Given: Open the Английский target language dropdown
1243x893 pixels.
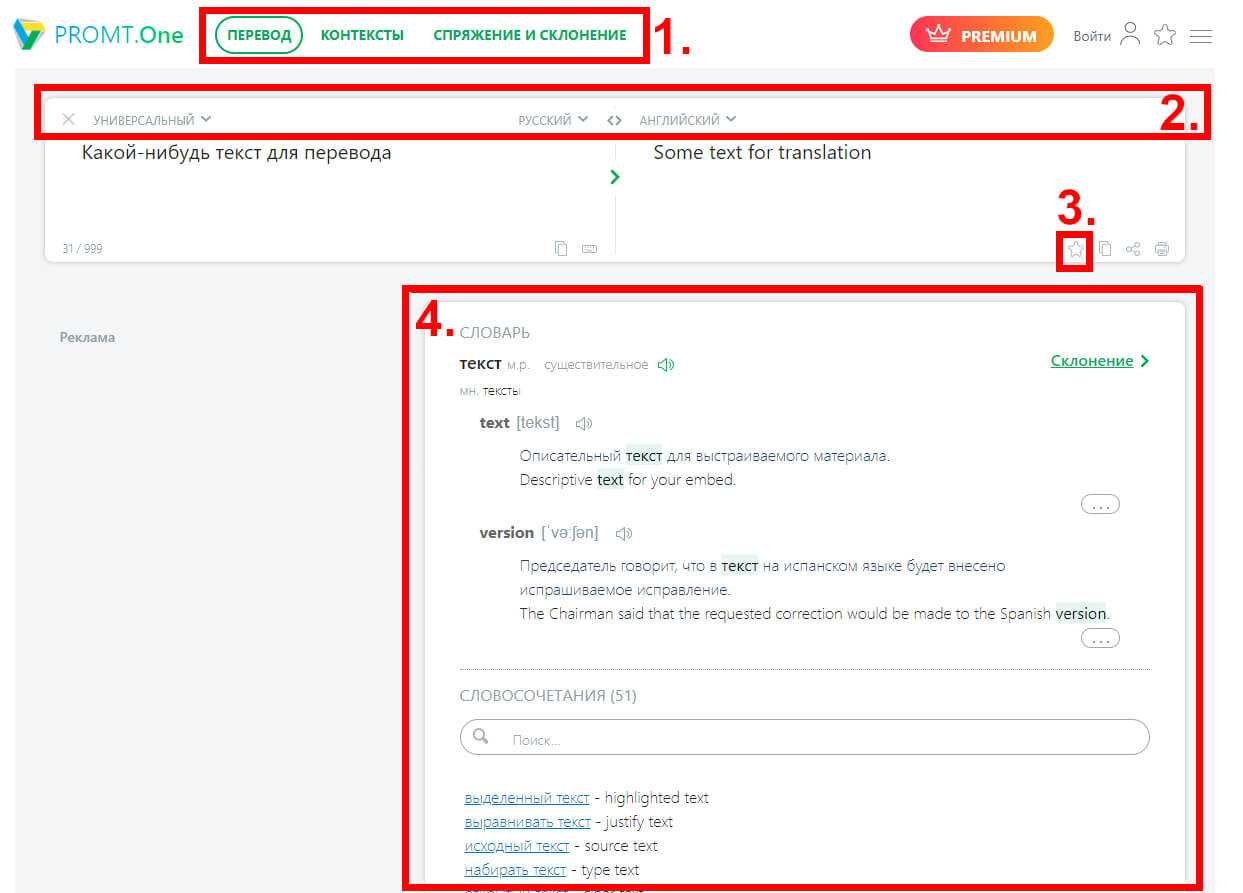Looking at the screenshot, I should point(687,120).
